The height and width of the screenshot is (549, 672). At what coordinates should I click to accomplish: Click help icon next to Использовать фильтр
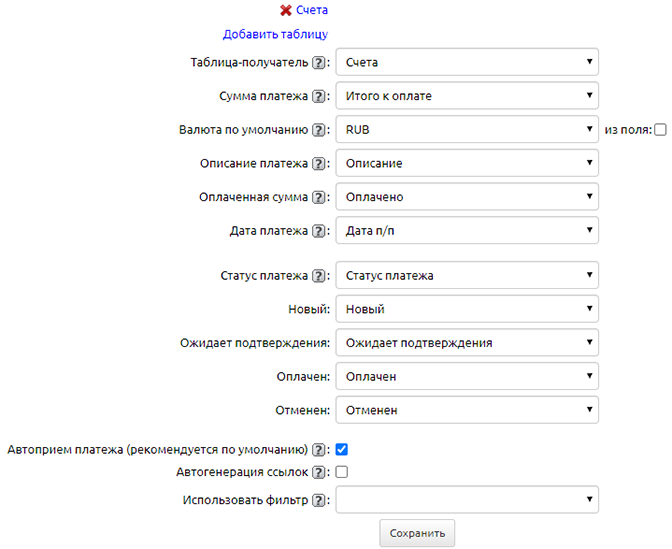tap(320, 500)
